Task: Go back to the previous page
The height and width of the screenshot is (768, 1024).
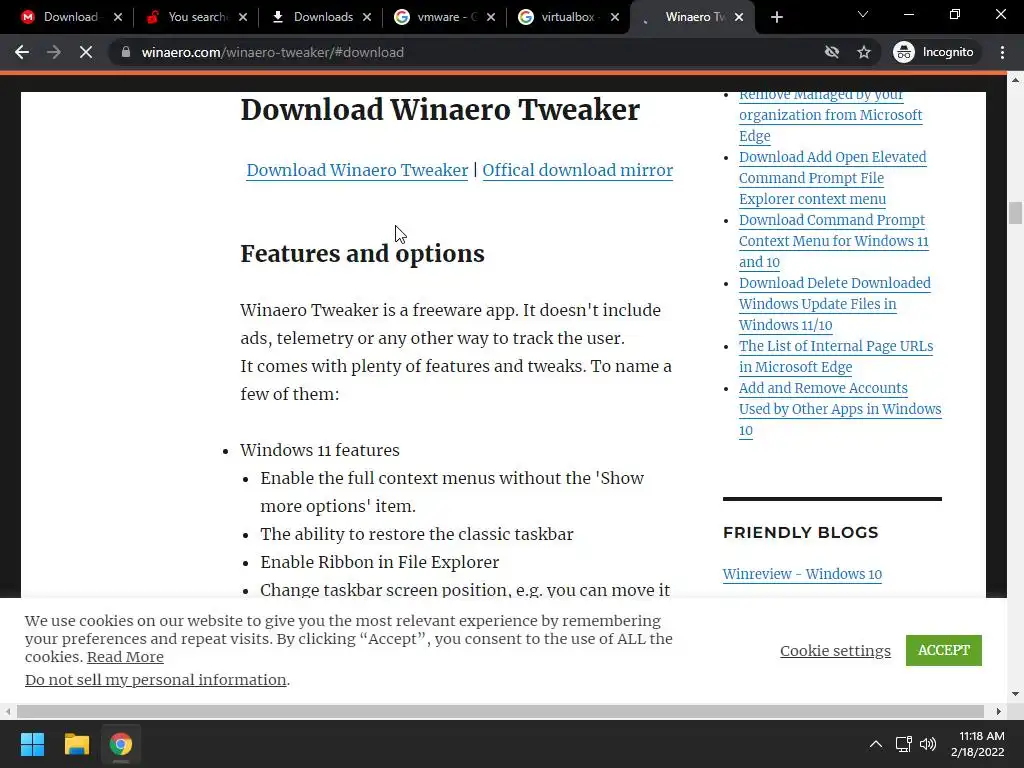Action: [22, 52]
